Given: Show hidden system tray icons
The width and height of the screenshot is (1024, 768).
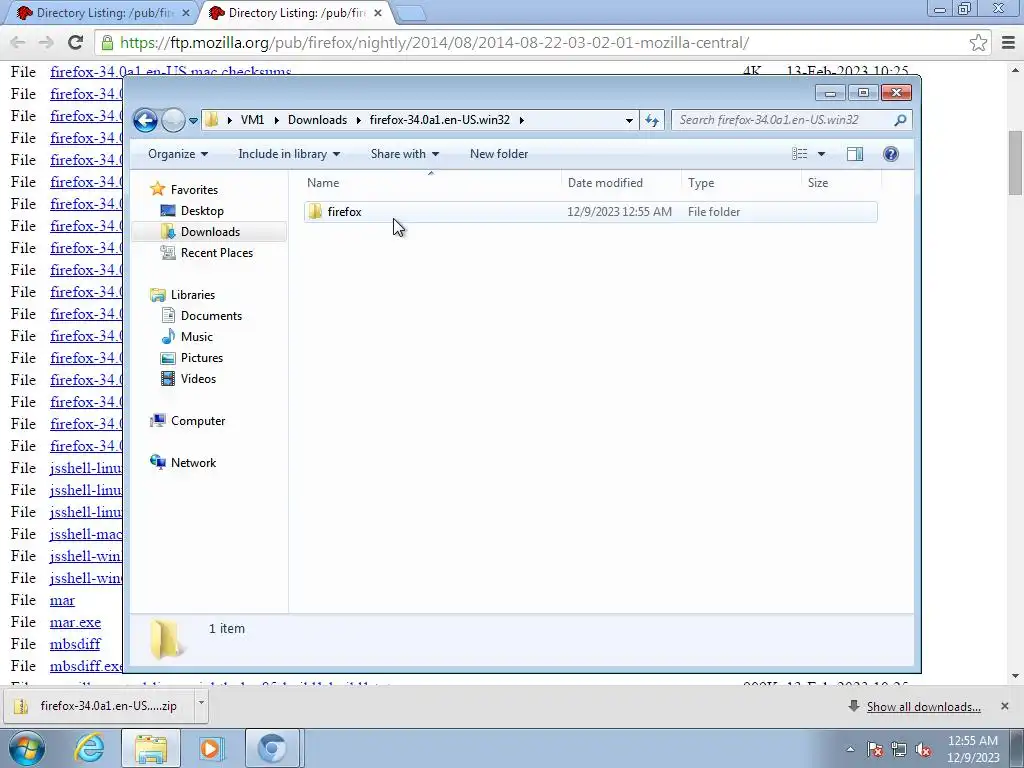Looking at the screenshot, I should pos(850,750).
